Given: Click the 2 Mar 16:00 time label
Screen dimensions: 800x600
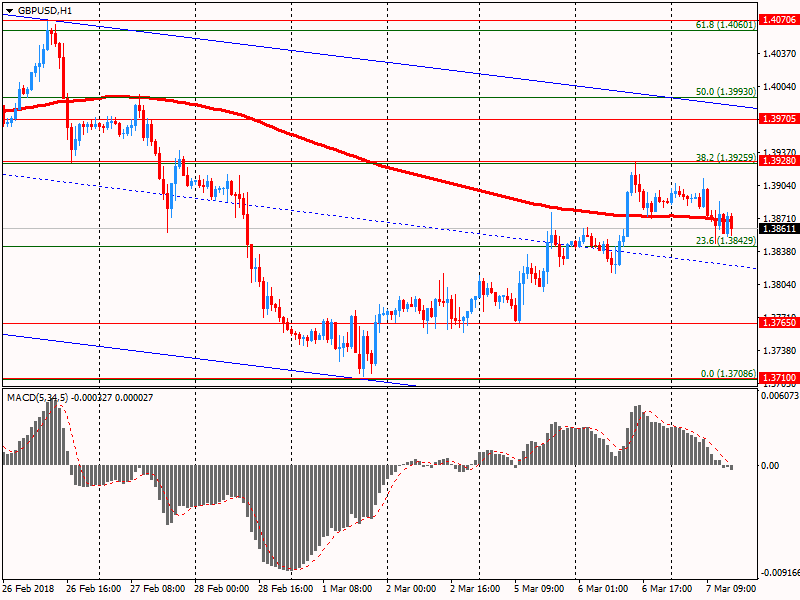Looking at the screenshot, I should (x=475, y=588).
